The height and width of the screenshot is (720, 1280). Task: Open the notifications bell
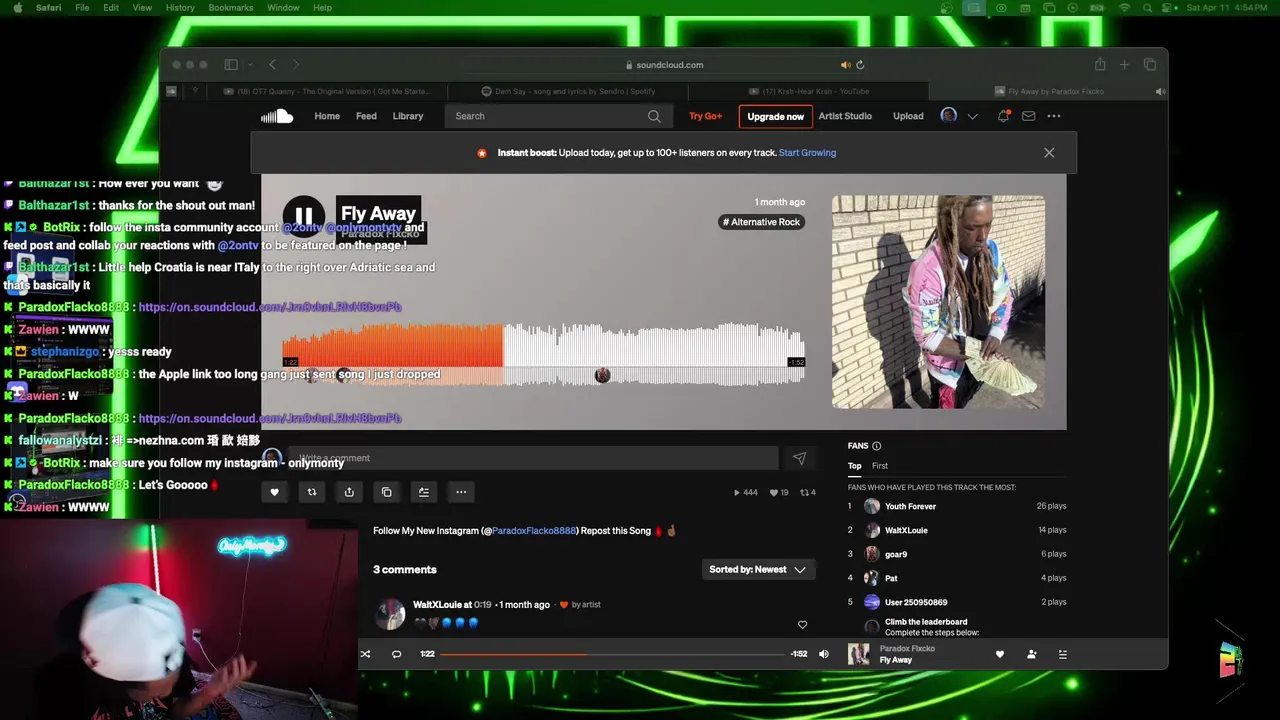(x=1003, y=116)
